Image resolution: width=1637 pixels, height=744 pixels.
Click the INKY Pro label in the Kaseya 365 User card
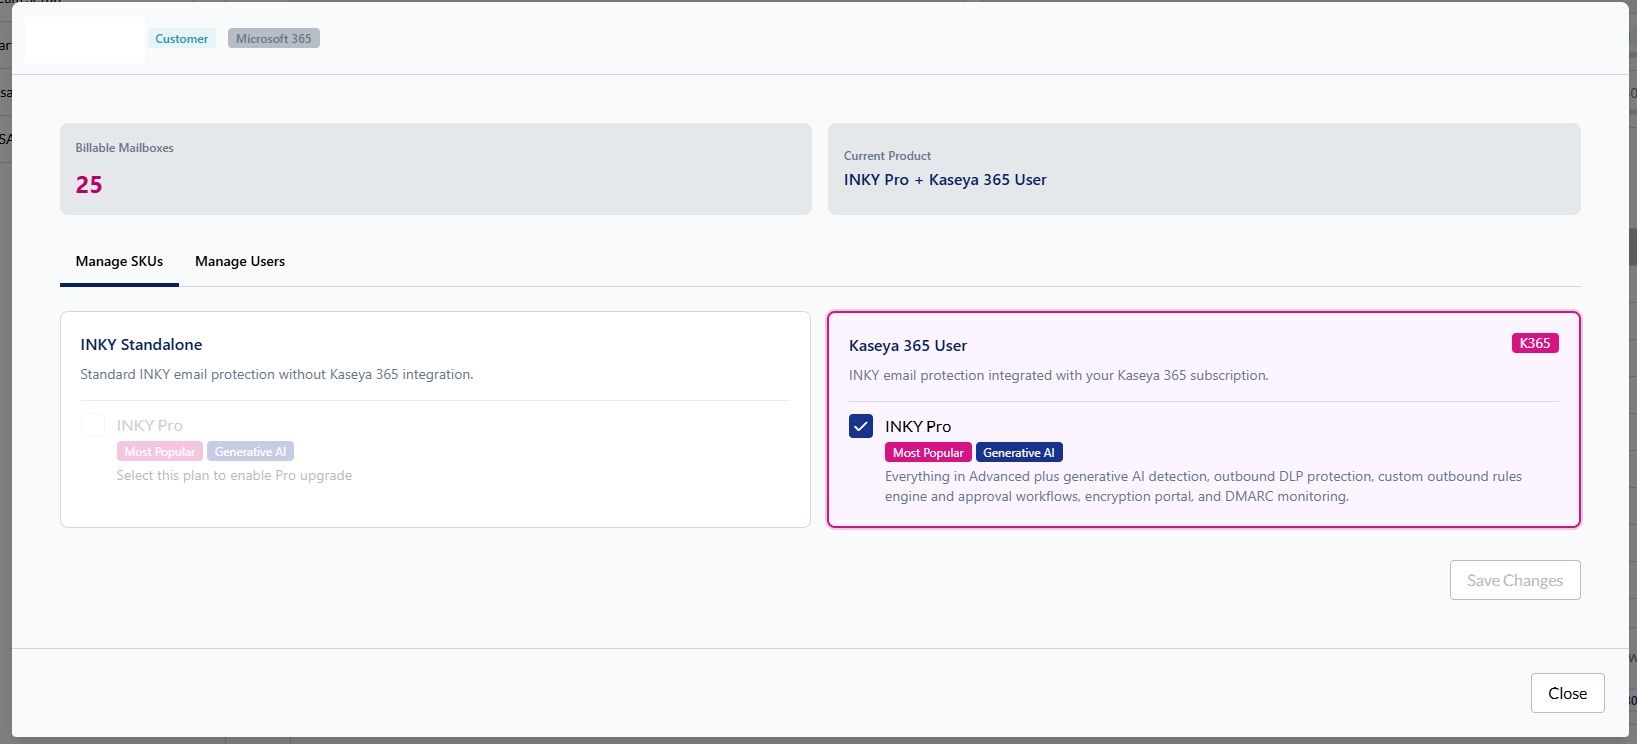[x=918, y=426]
